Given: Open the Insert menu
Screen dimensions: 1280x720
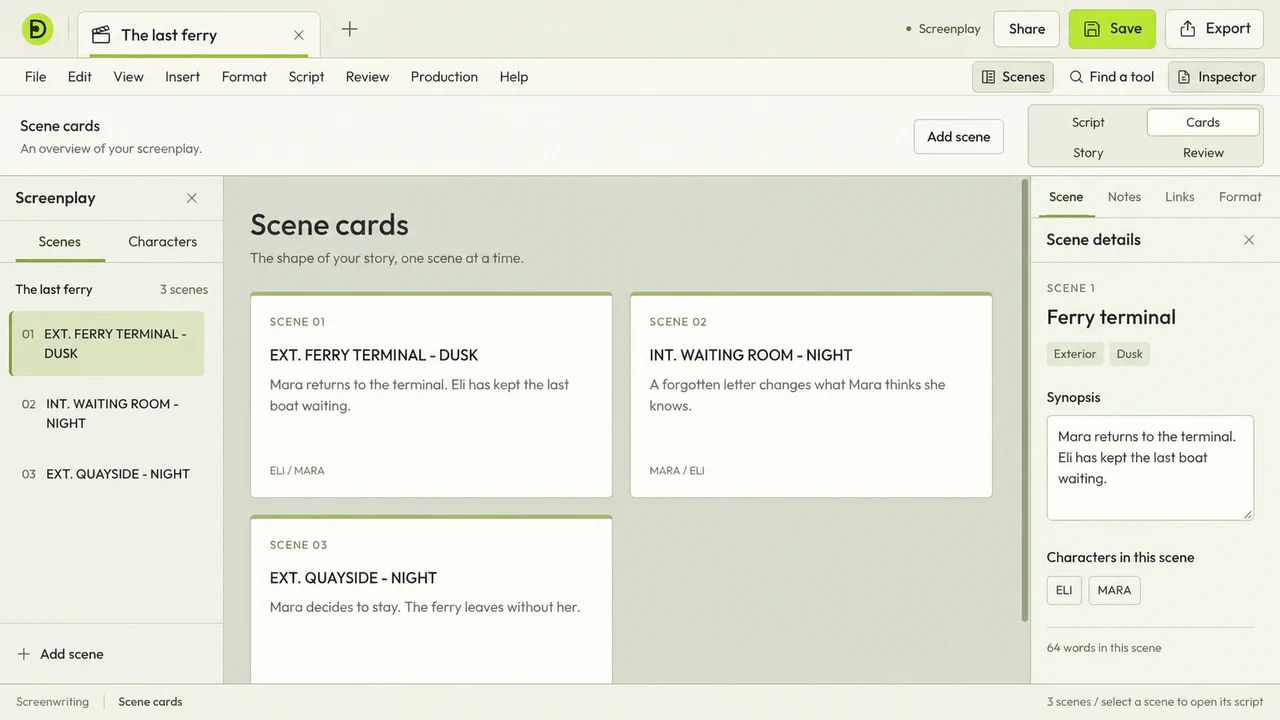Looking at the screenshot, I should 183,77.
